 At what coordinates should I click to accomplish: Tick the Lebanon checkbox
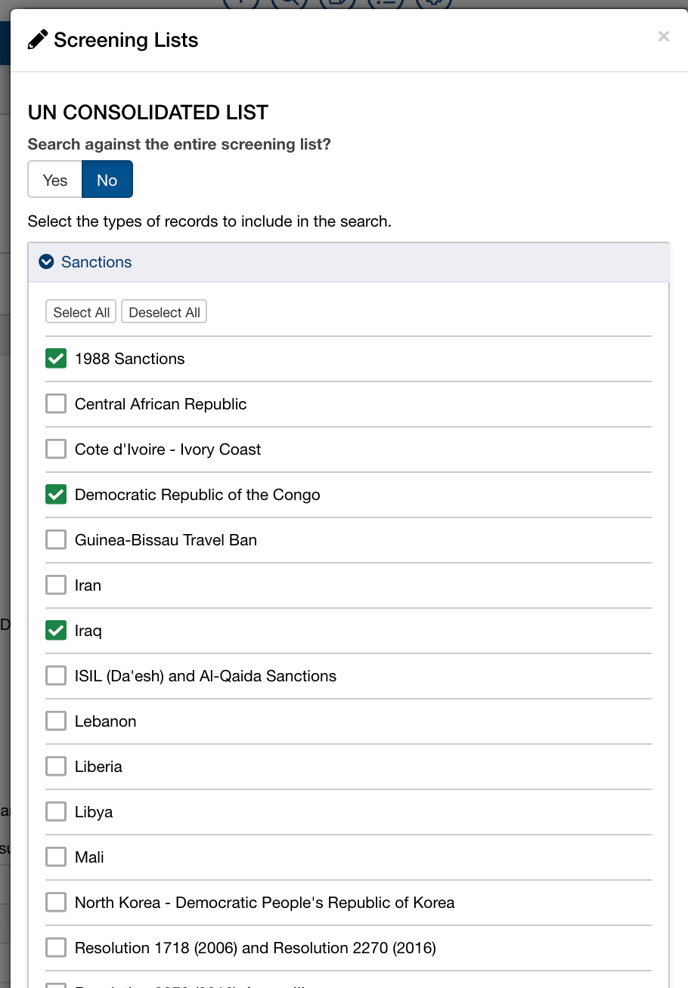(56, 721)
